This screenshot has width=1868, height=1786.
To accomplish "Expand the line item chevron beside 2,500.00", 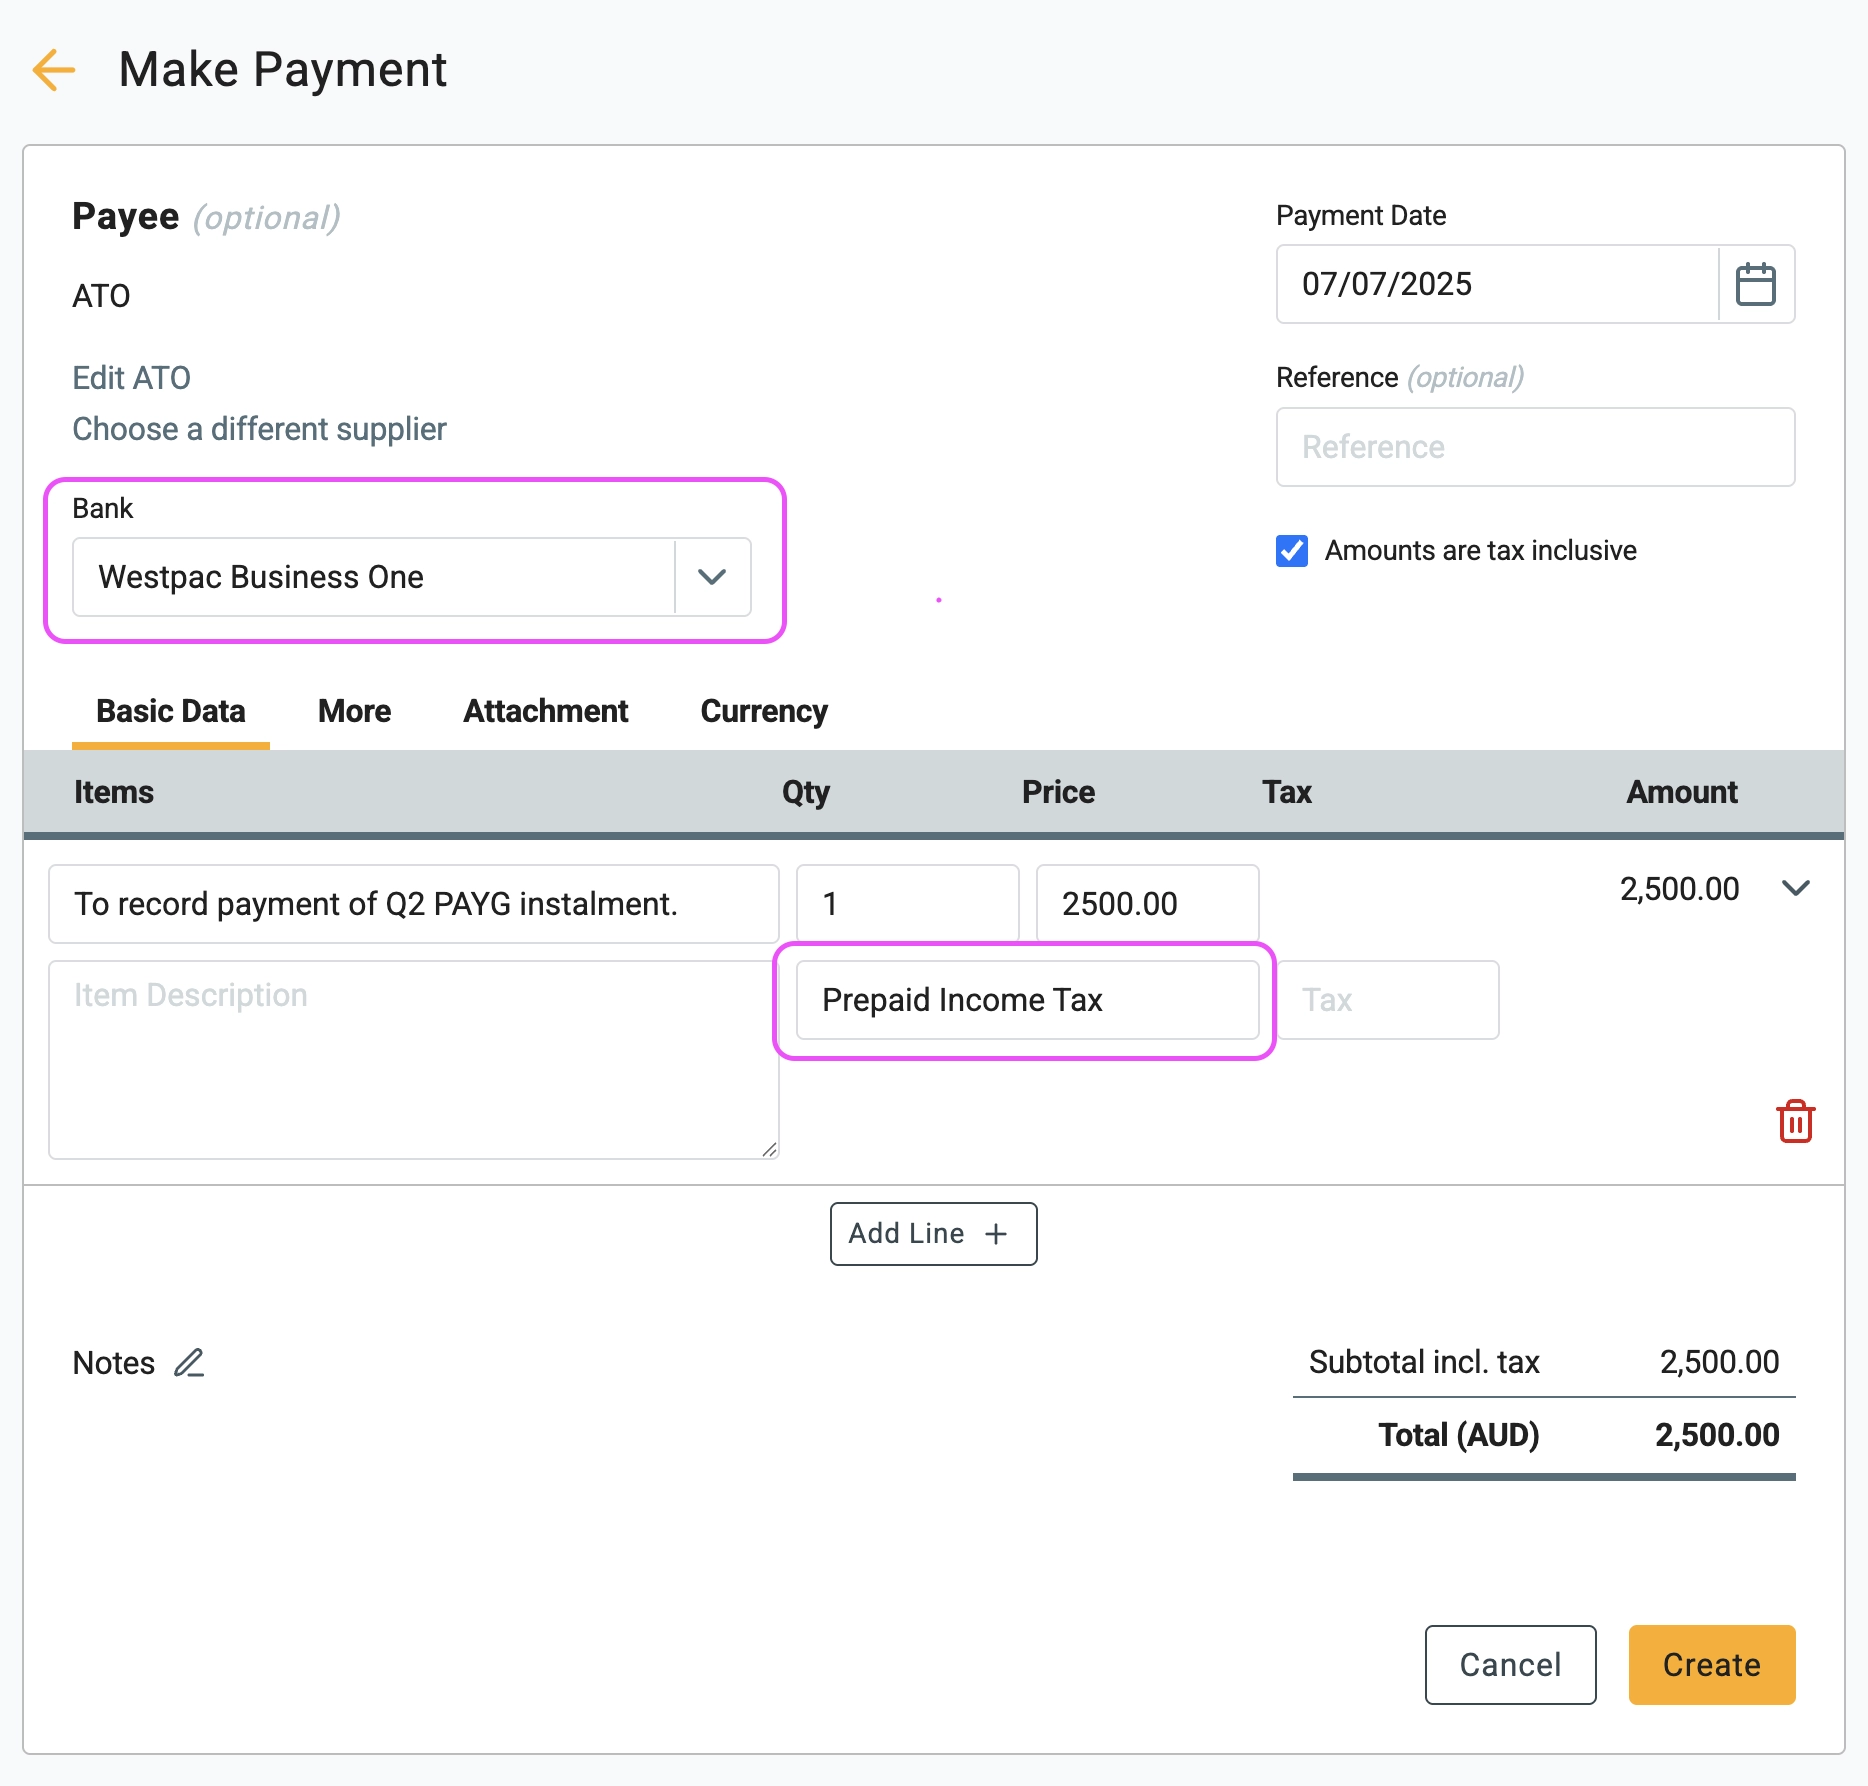I will (1796, 888).
